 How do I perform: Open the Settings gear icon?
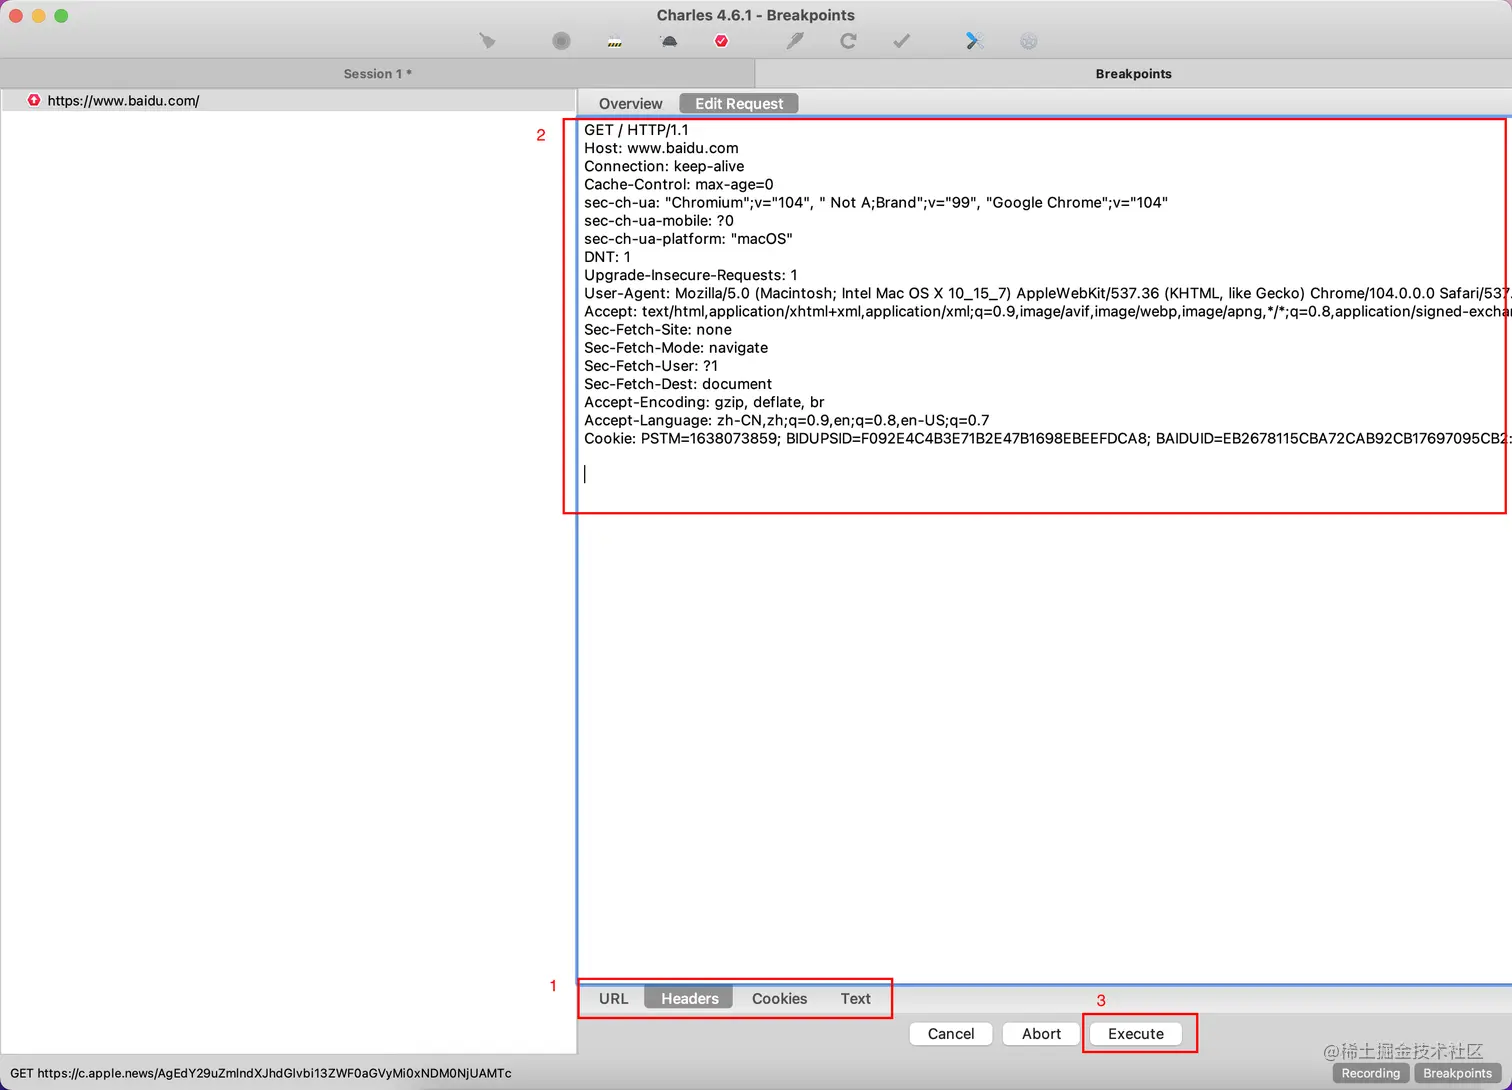tap(1028, 41)
